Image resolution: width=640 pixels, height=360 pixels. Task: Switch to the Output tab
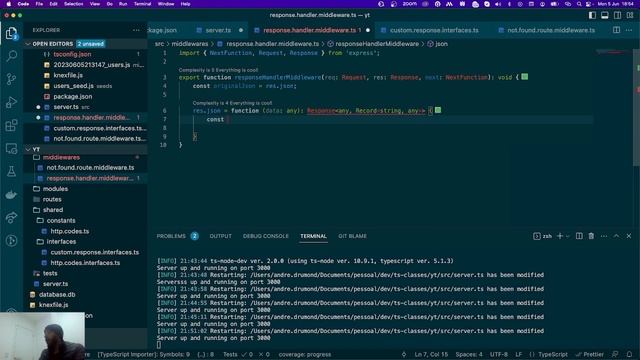pyautogui.click(x=220, y=236)
